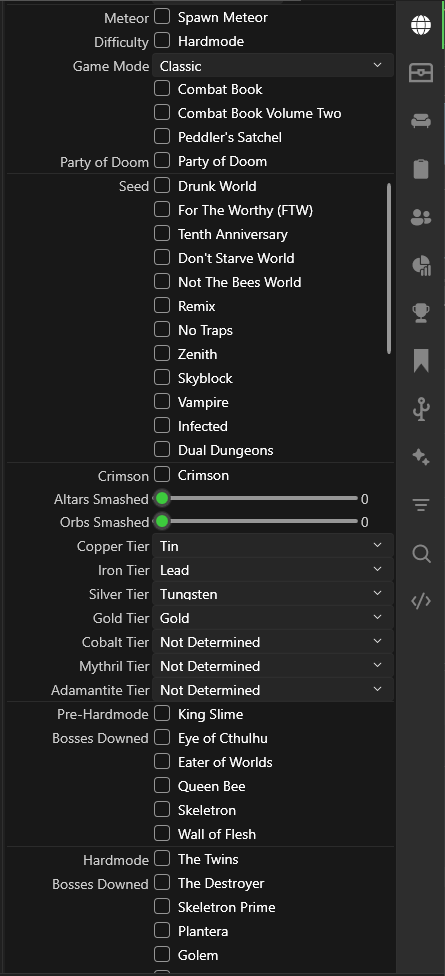Open the sparkles sidebar icon
This screenshot has width=445, height=976.
pyautogui.click(x=421, y=458)
